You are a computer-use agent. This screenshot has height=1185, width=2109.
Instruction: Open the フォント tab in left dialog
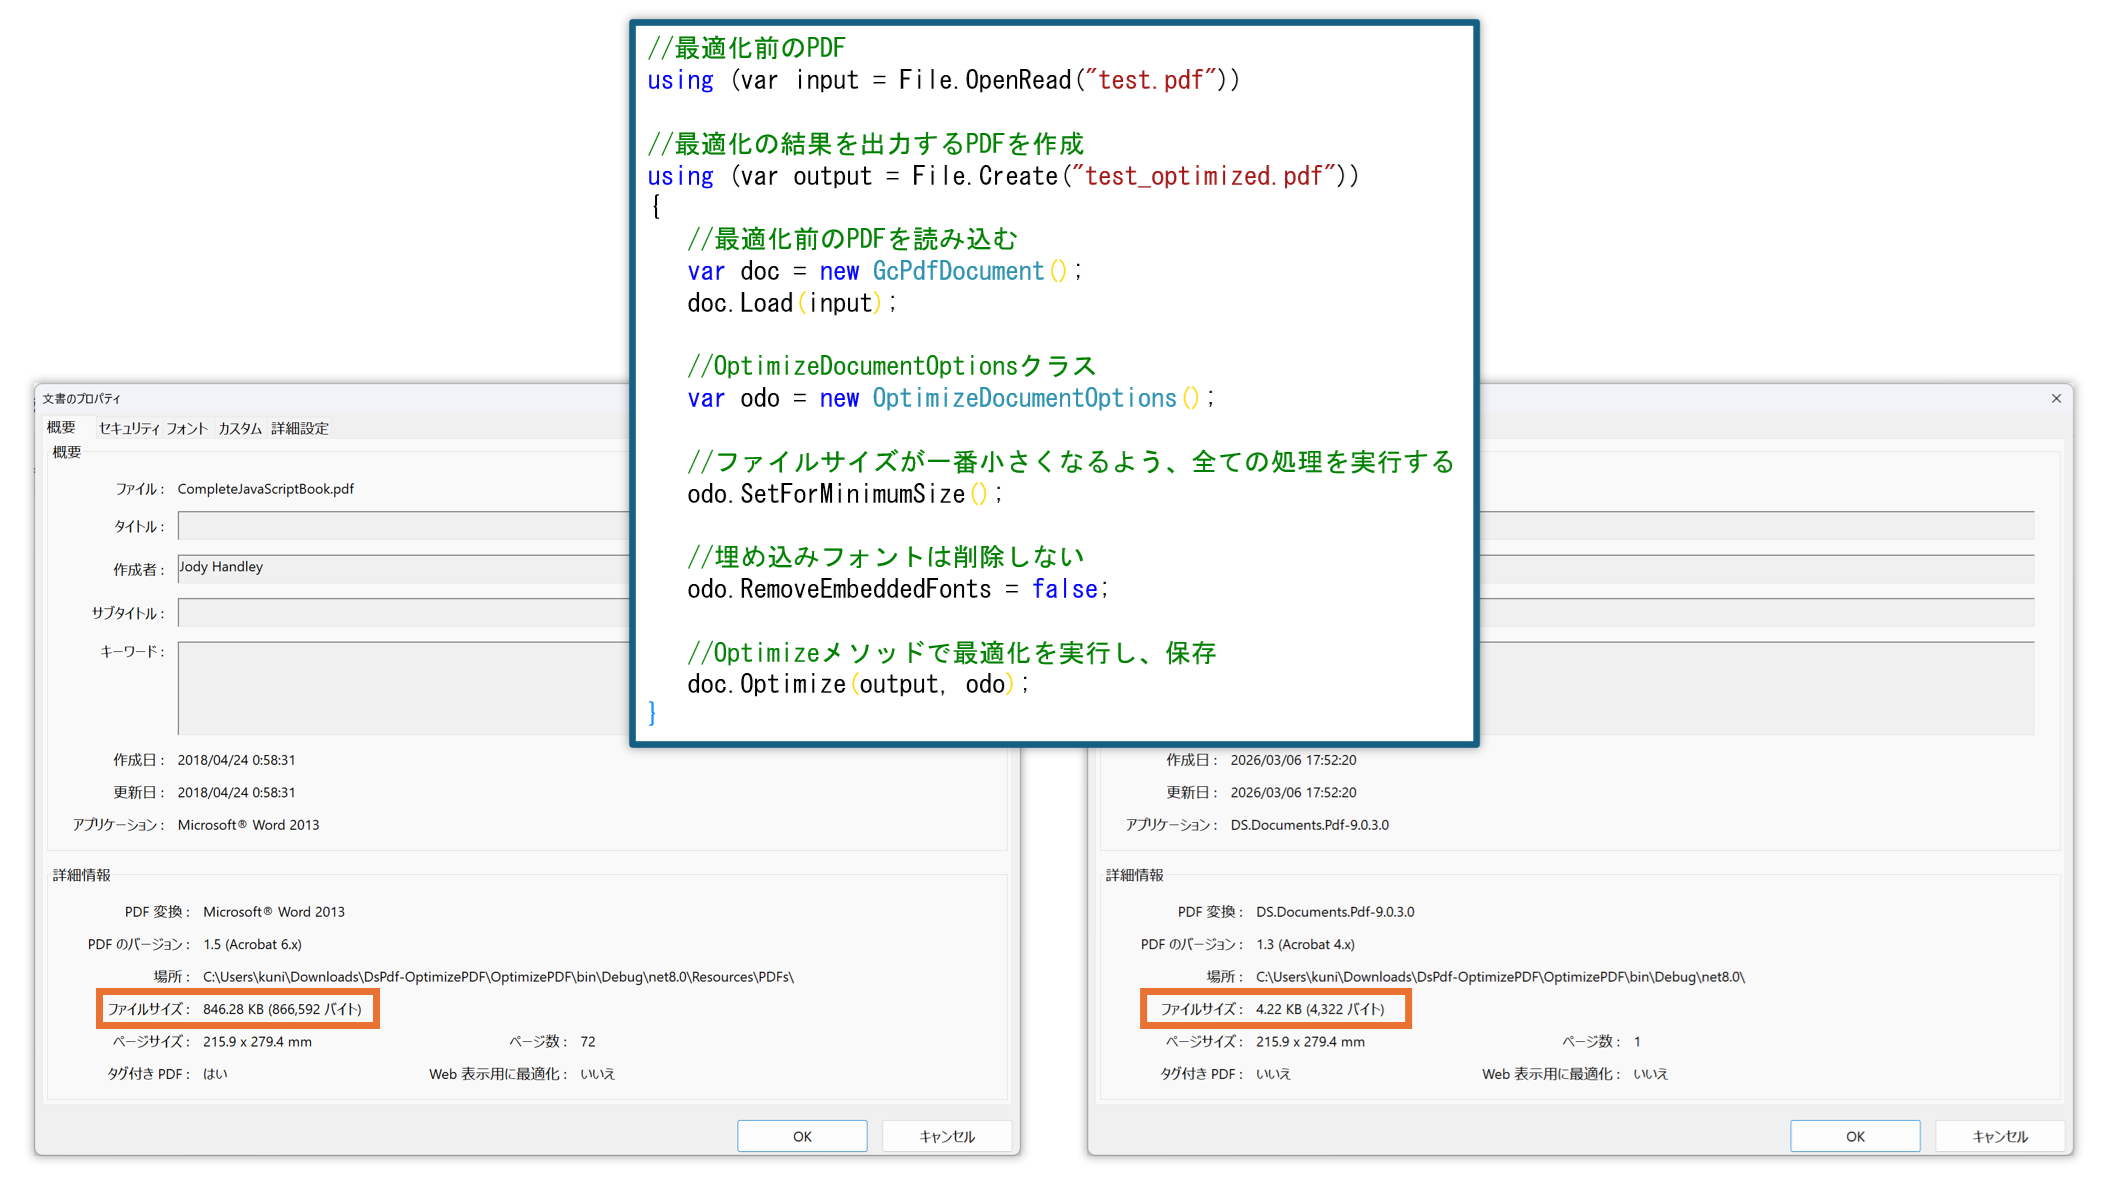tap(187, 428)
